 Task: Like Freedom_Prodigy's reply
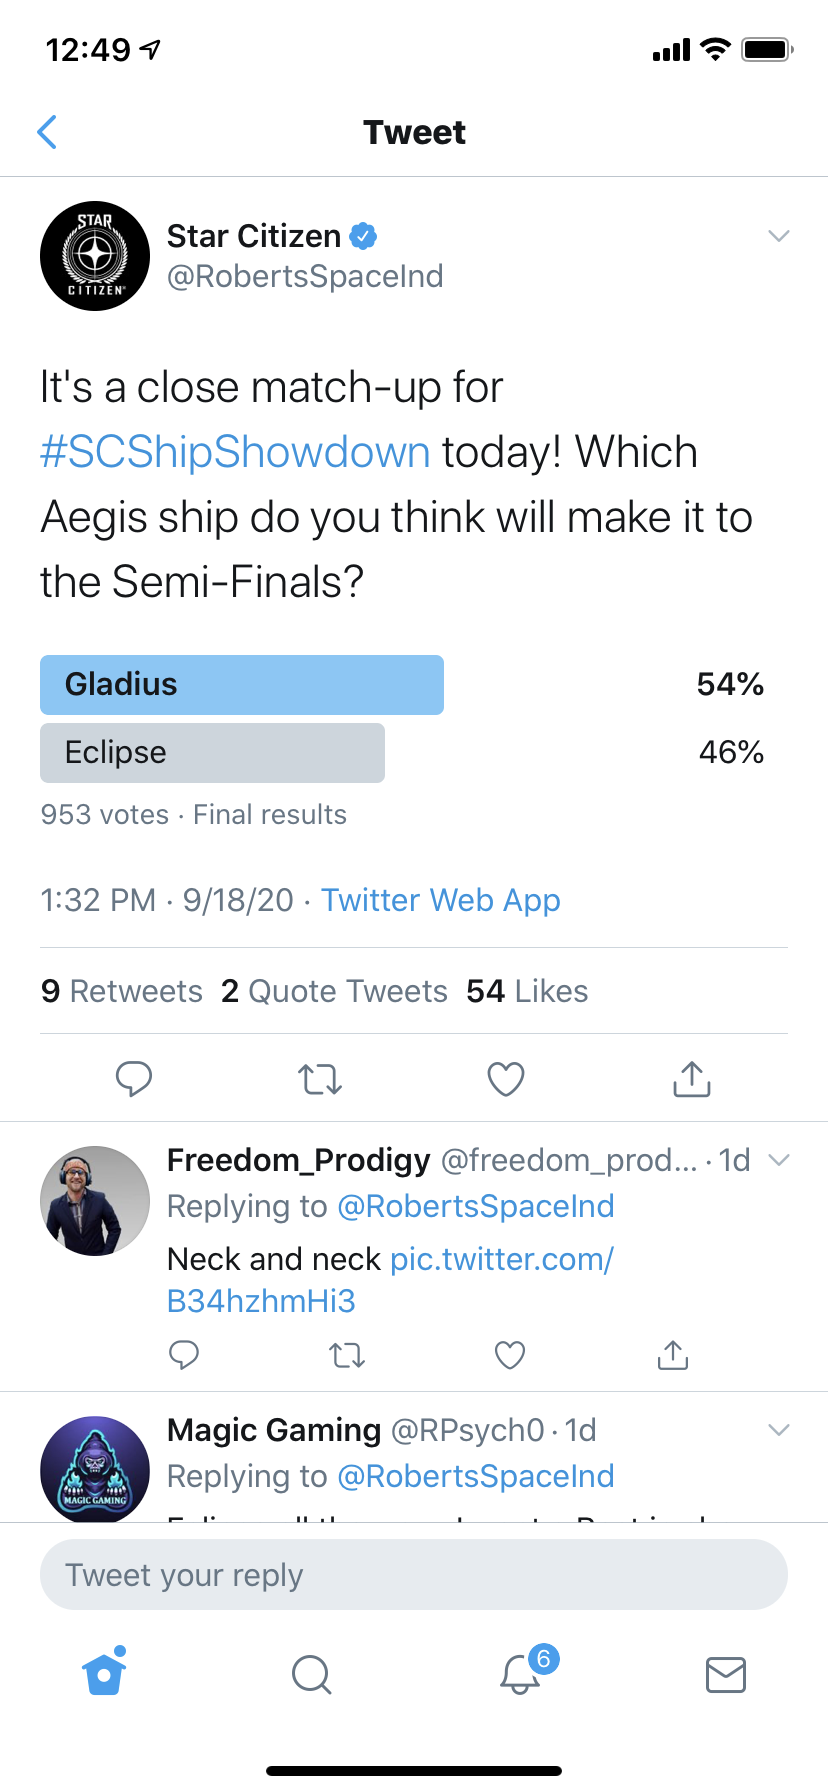point(510,1355)
